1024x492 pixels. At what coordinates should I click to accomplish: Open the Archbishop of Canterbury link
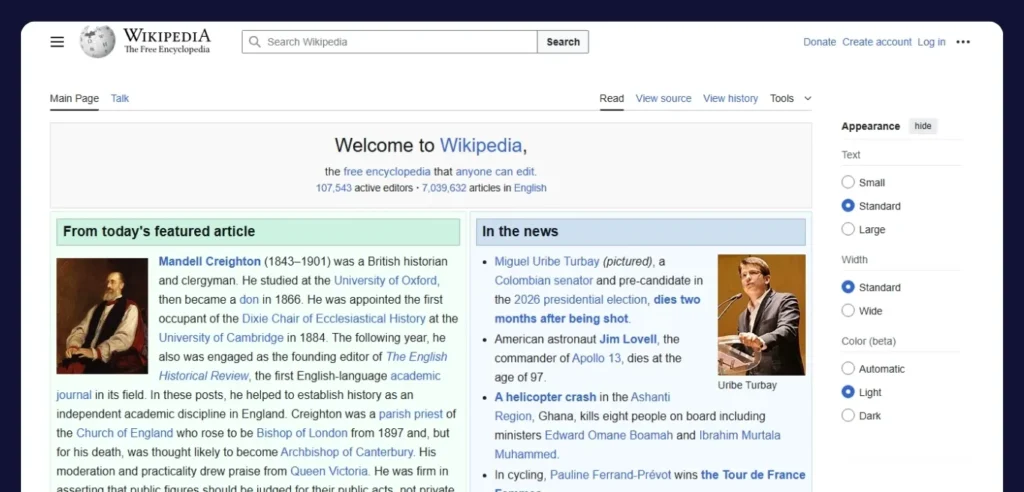point(347,452)
